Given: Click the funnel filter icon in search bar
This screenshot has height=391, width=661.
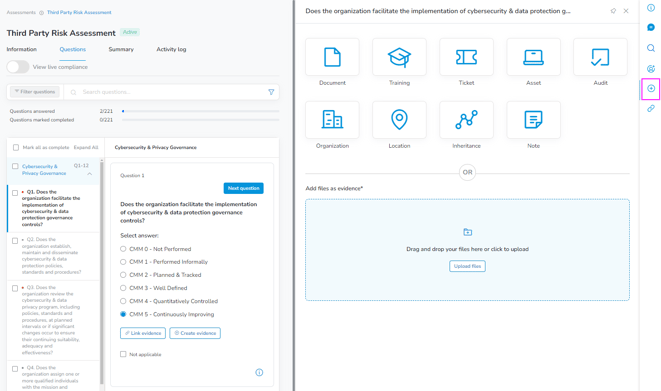Looking at the screenshot, I should click(271, 92).
